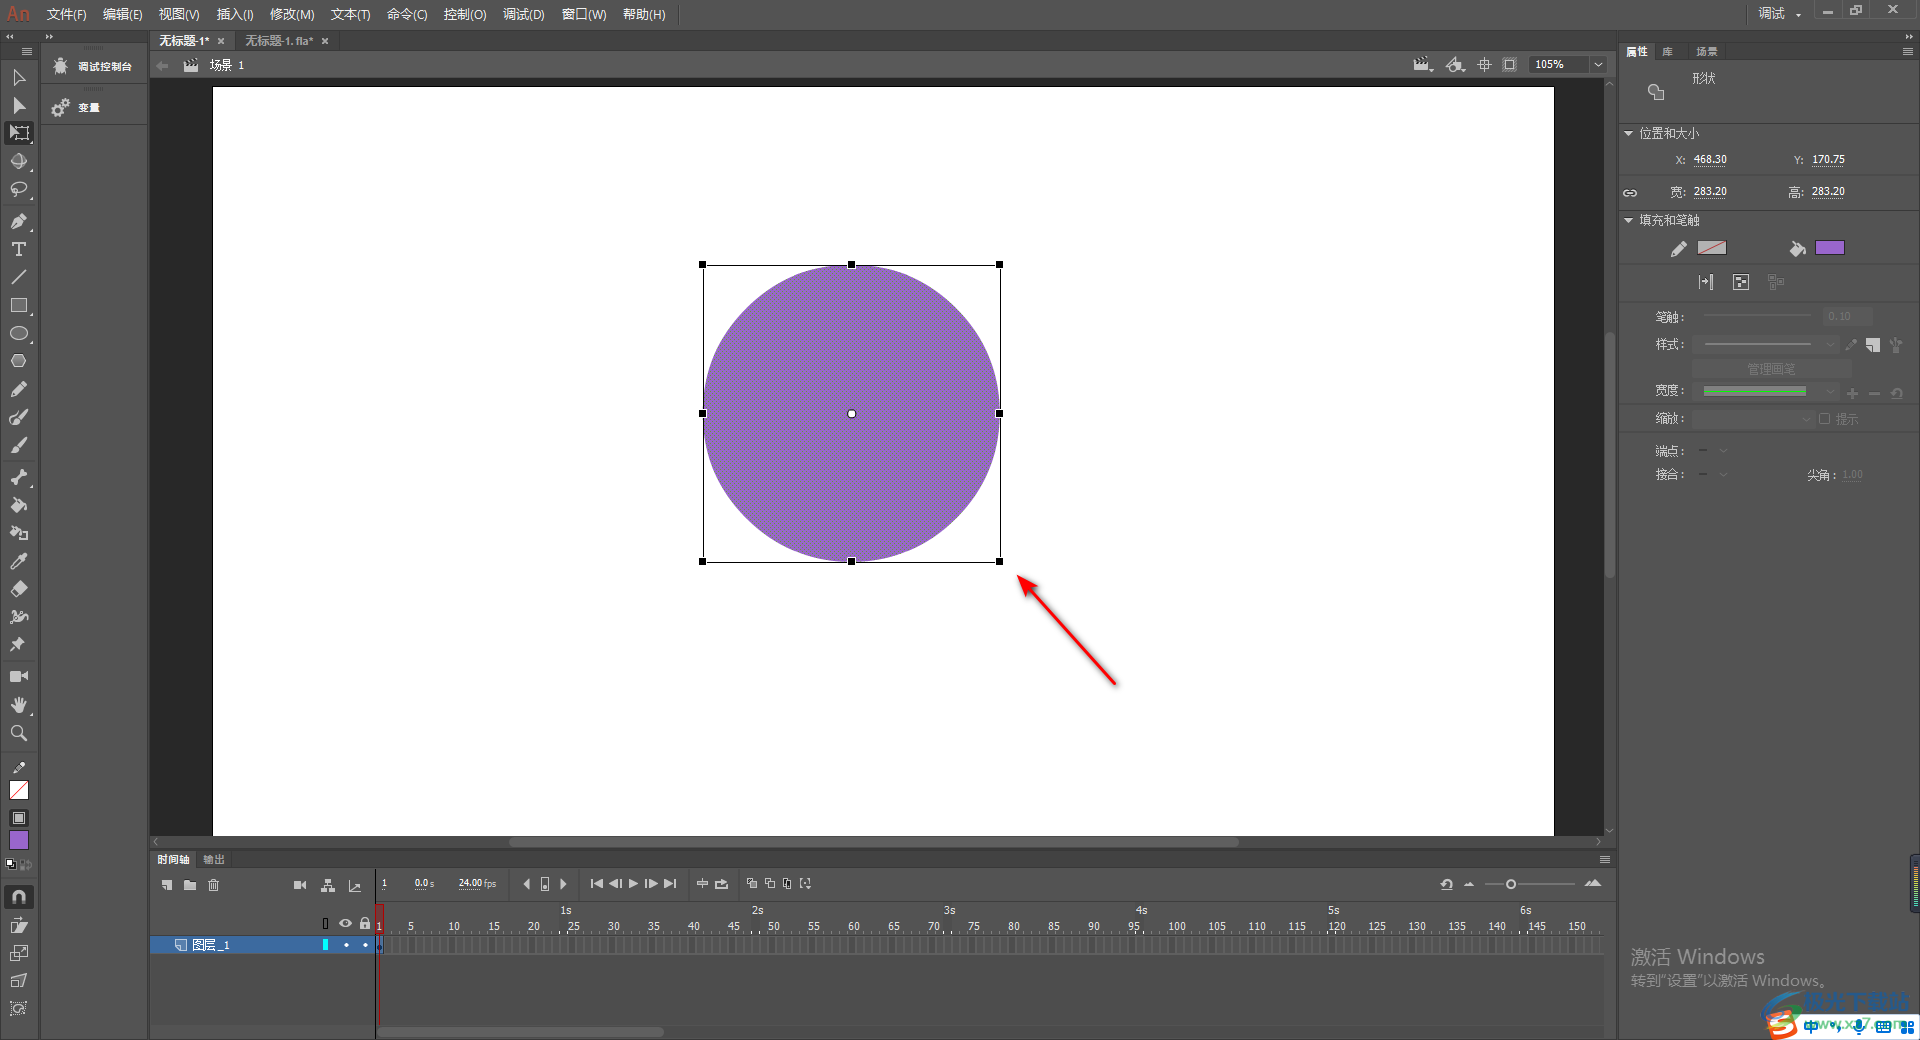This screenshot has width=1920, height=1040.
Task: Play the timeline animation
Action: [633, 883]
